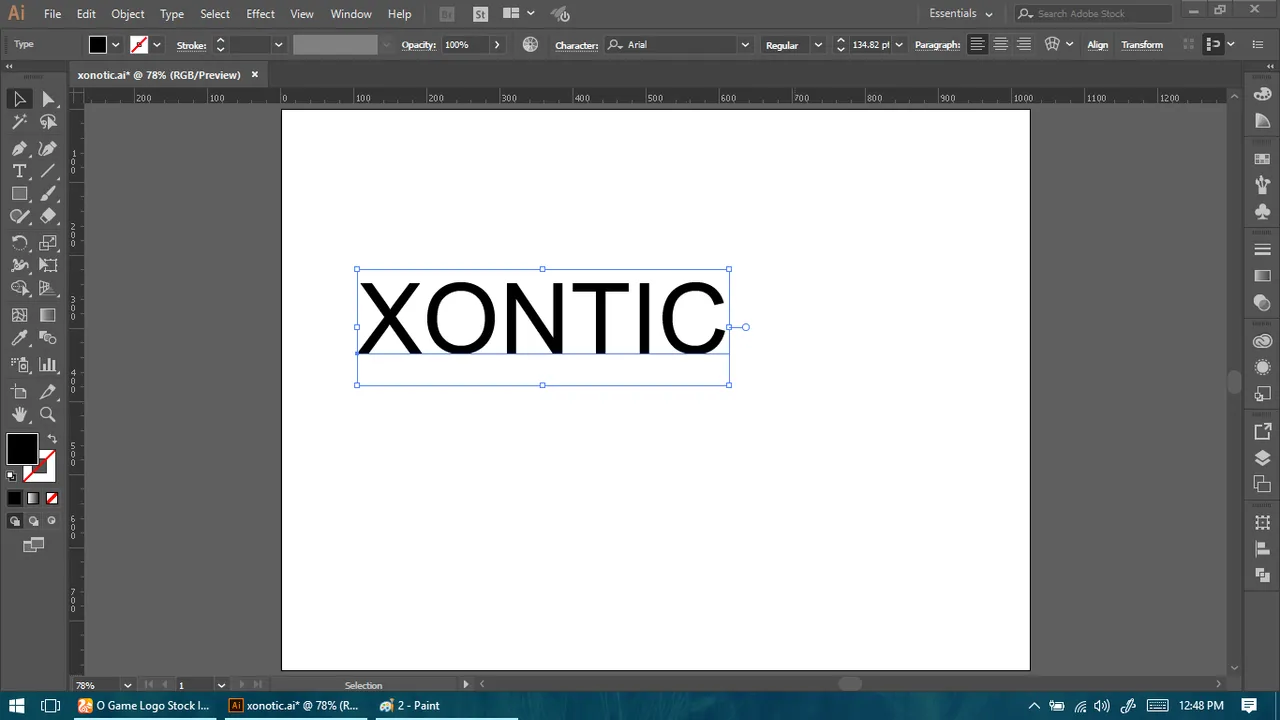Choose the Perspective Grid tool
This screenshot has width=1280, height=720.
click(x=48, y=289)
